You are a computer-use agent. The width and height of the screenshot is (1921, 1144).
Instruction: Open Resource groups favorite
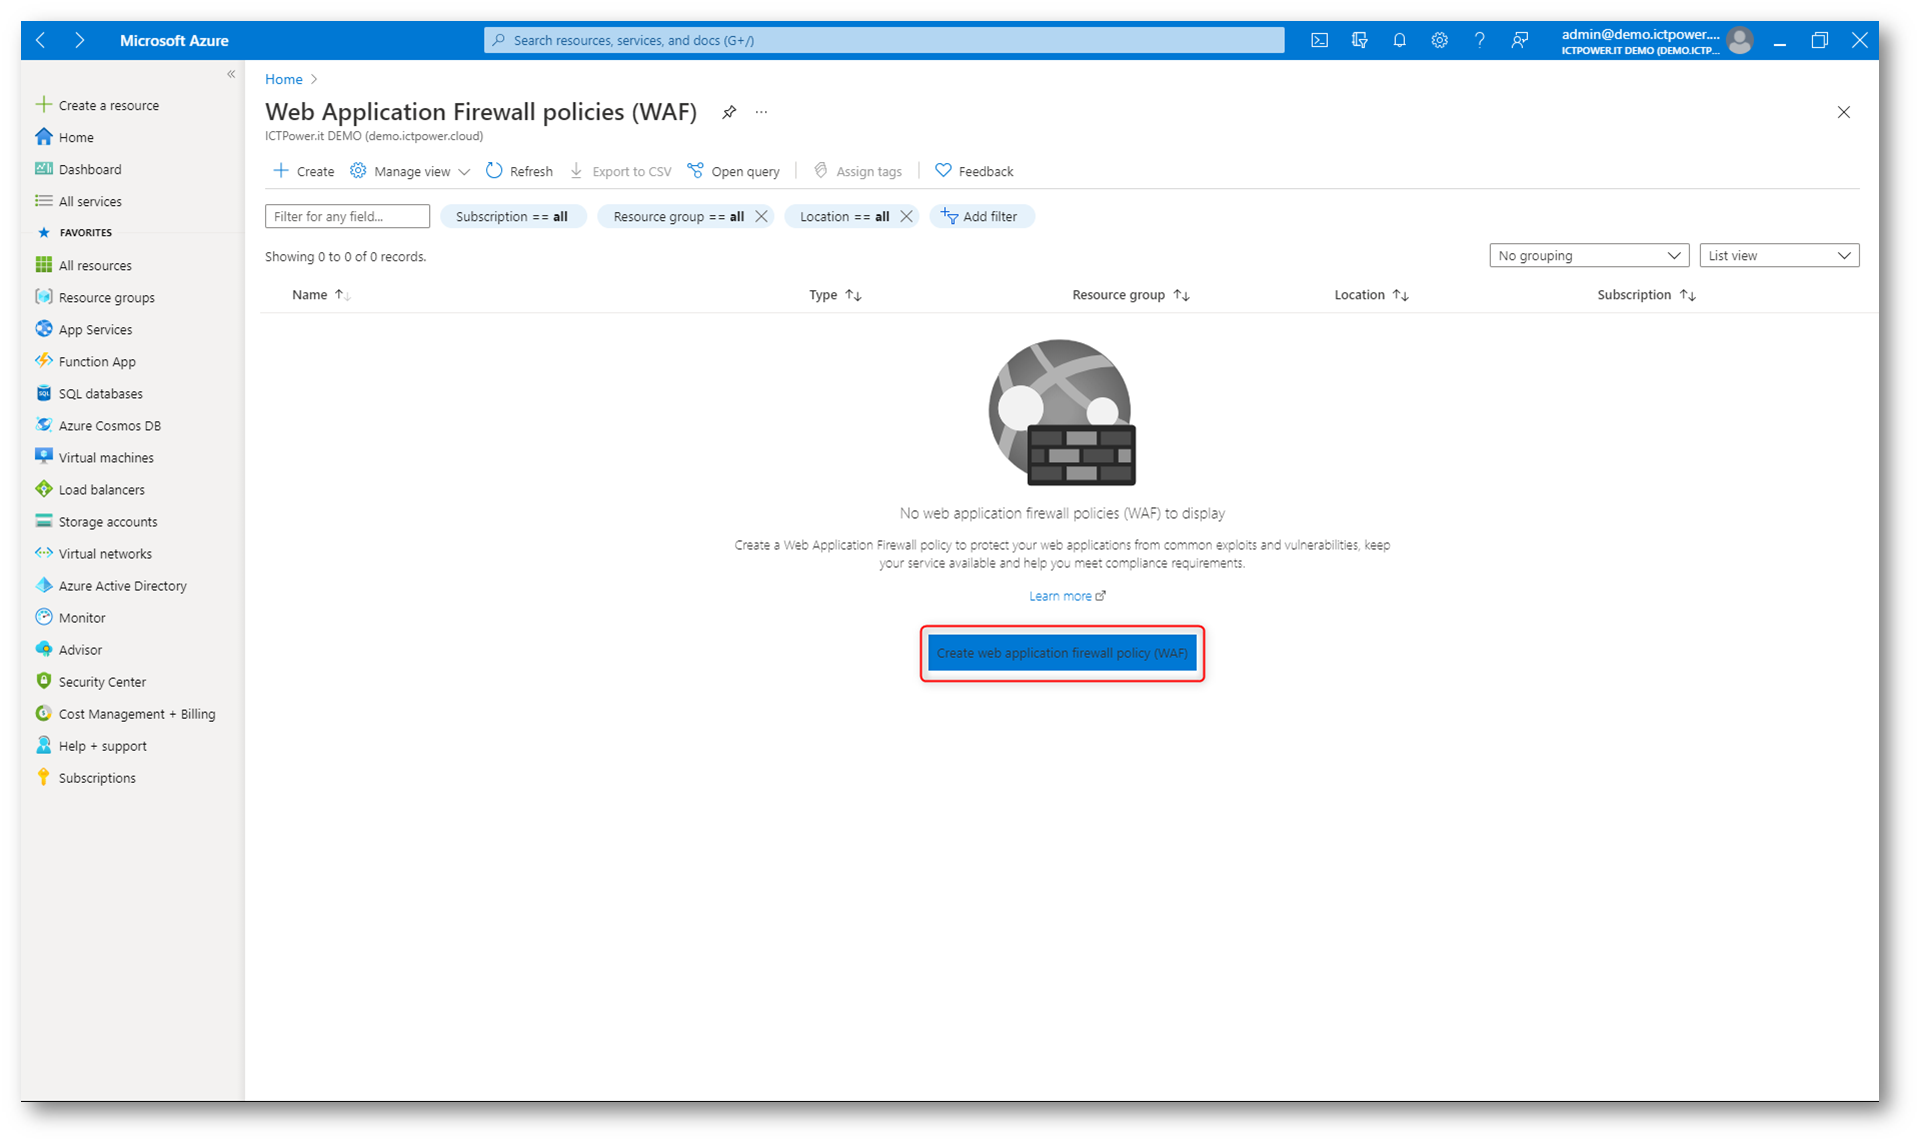(x=95, y=297)
